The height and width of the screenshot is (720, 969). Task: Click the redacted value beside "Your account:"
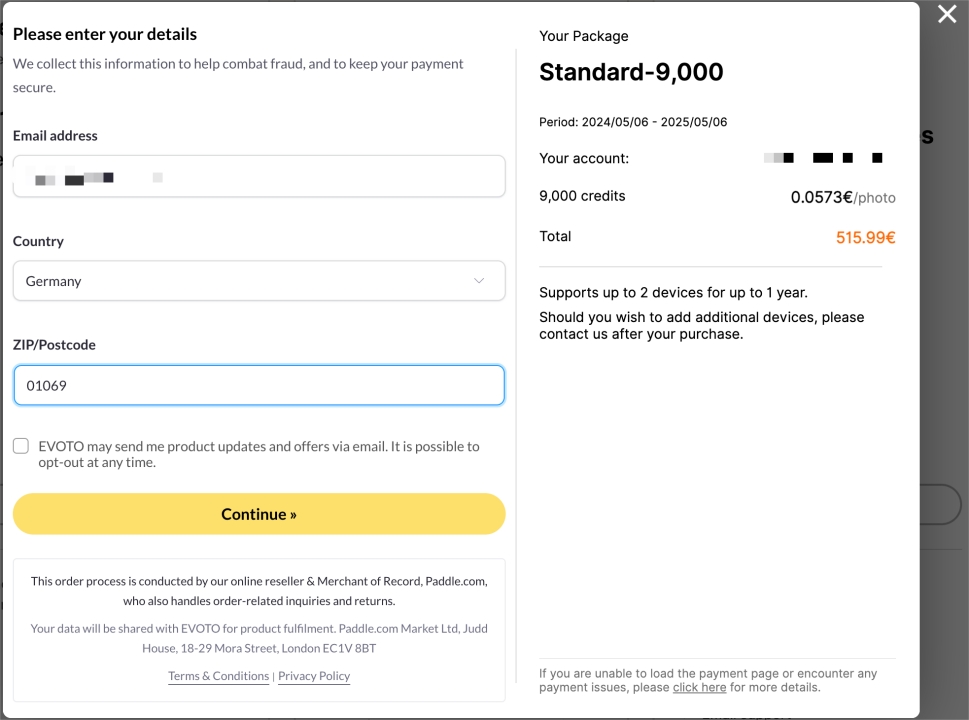pyautogui.click(x=823, y=158)
